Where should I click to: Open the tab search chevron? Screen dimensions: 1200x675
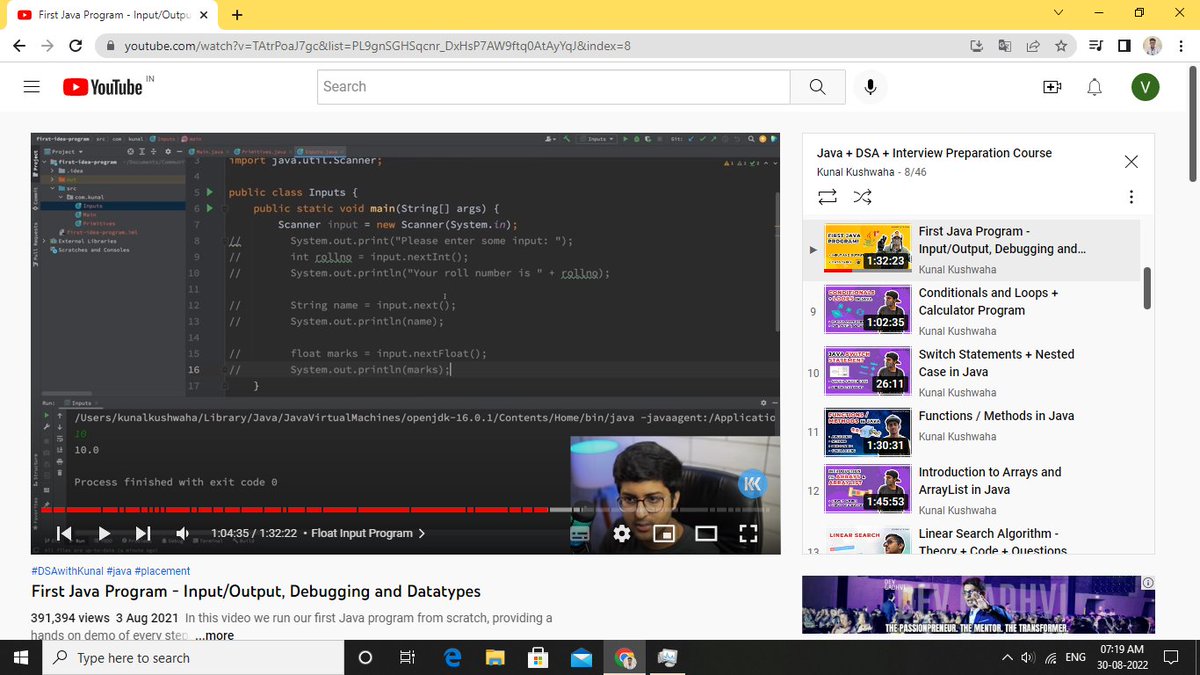pos(1060,13)
